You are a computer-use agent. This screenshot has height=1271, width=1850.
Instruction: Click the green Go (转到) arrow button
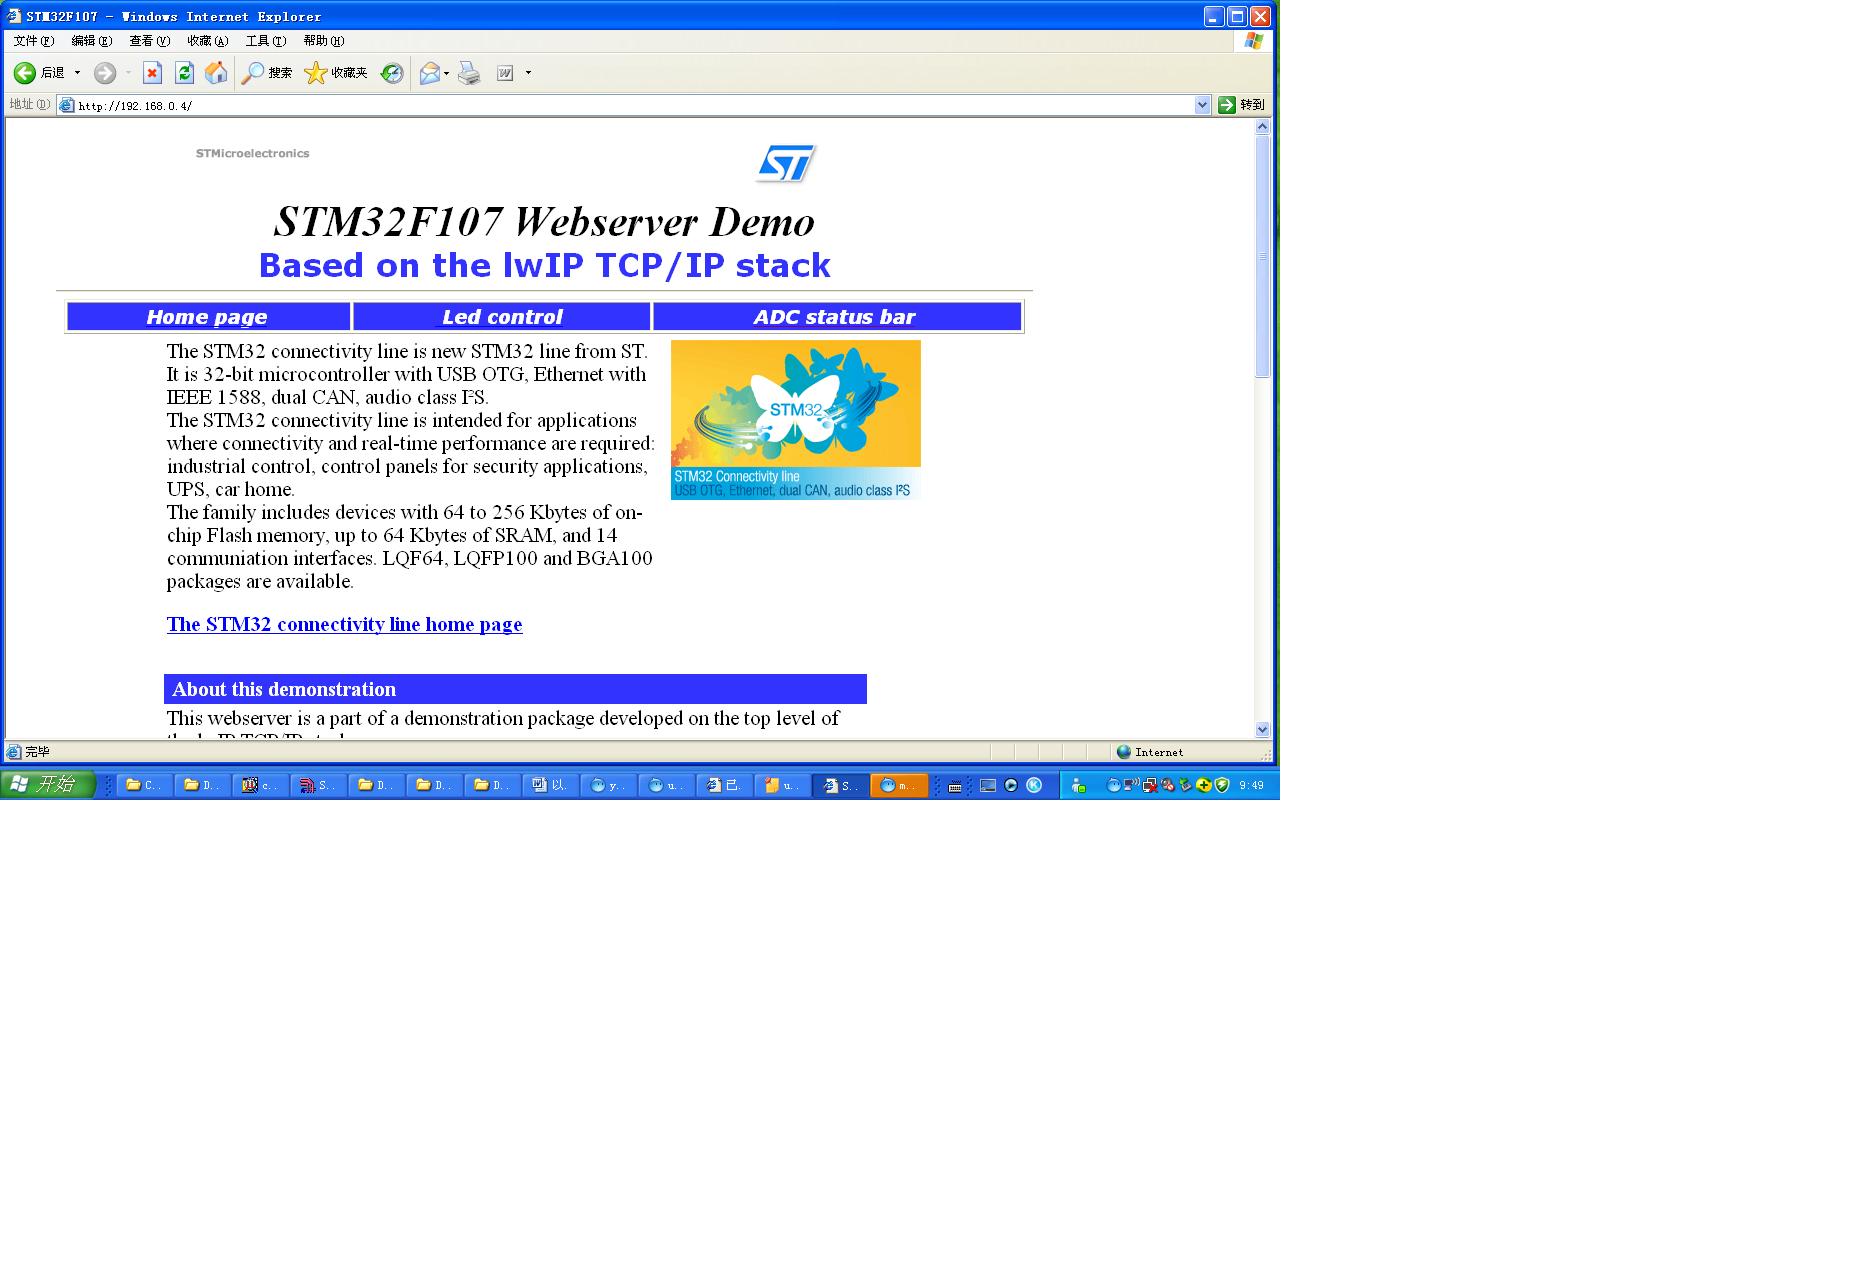click(x=1241, y=105)
